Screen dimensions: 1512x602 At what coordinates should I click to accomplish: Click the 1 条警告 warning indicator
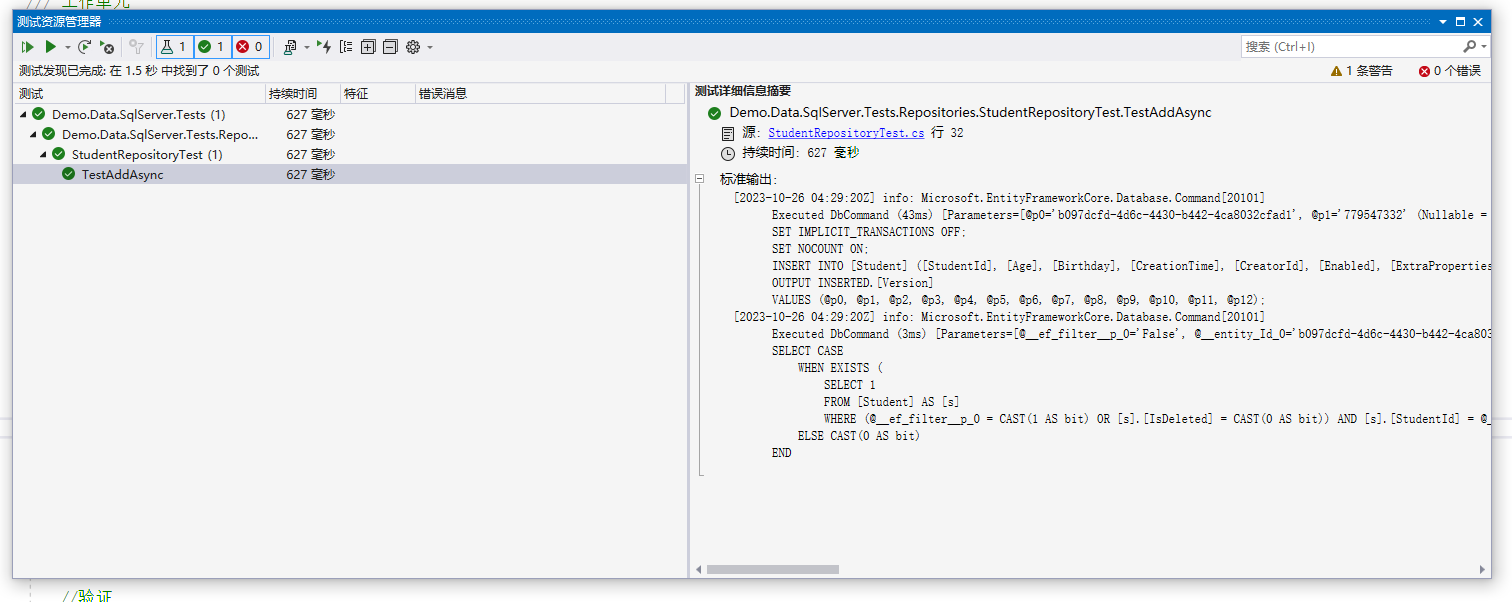pos(1361,71)
